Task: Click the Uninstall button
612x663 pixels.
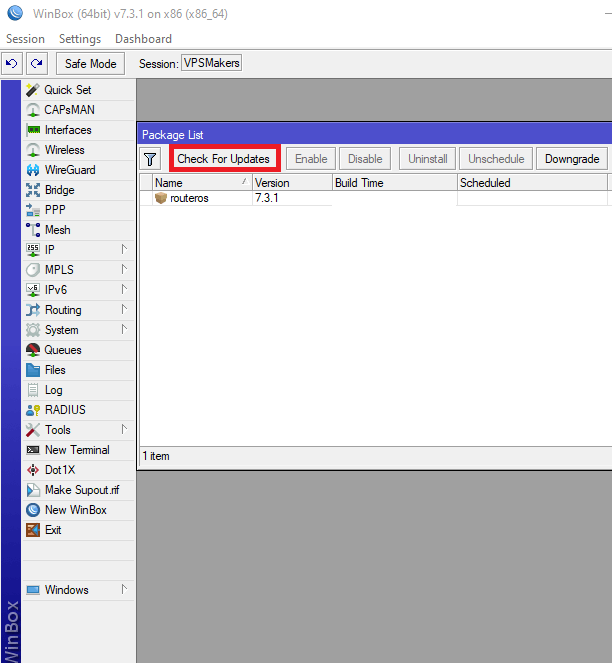Action: coord(428,159)
